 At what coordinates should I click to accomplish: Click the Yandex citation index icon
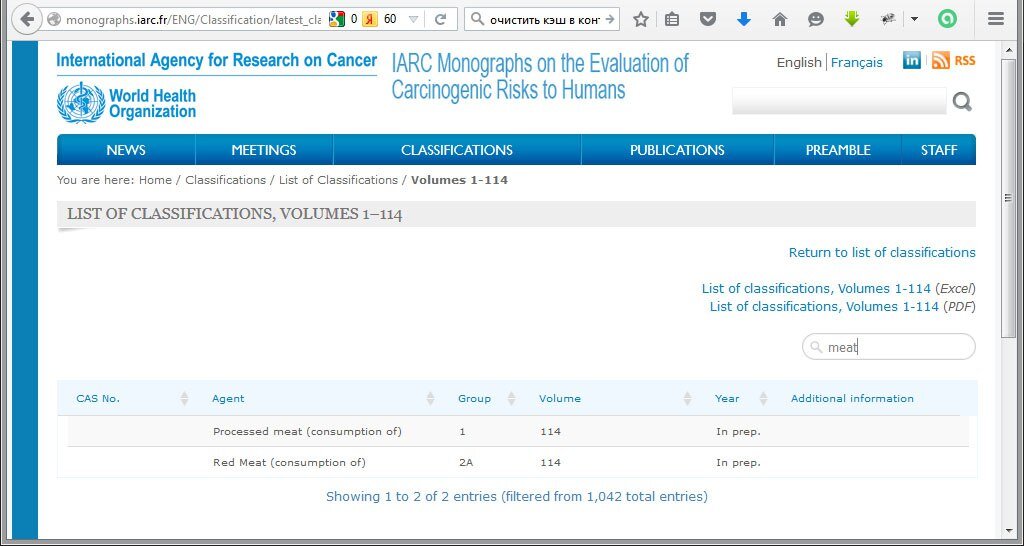point(370,20)
